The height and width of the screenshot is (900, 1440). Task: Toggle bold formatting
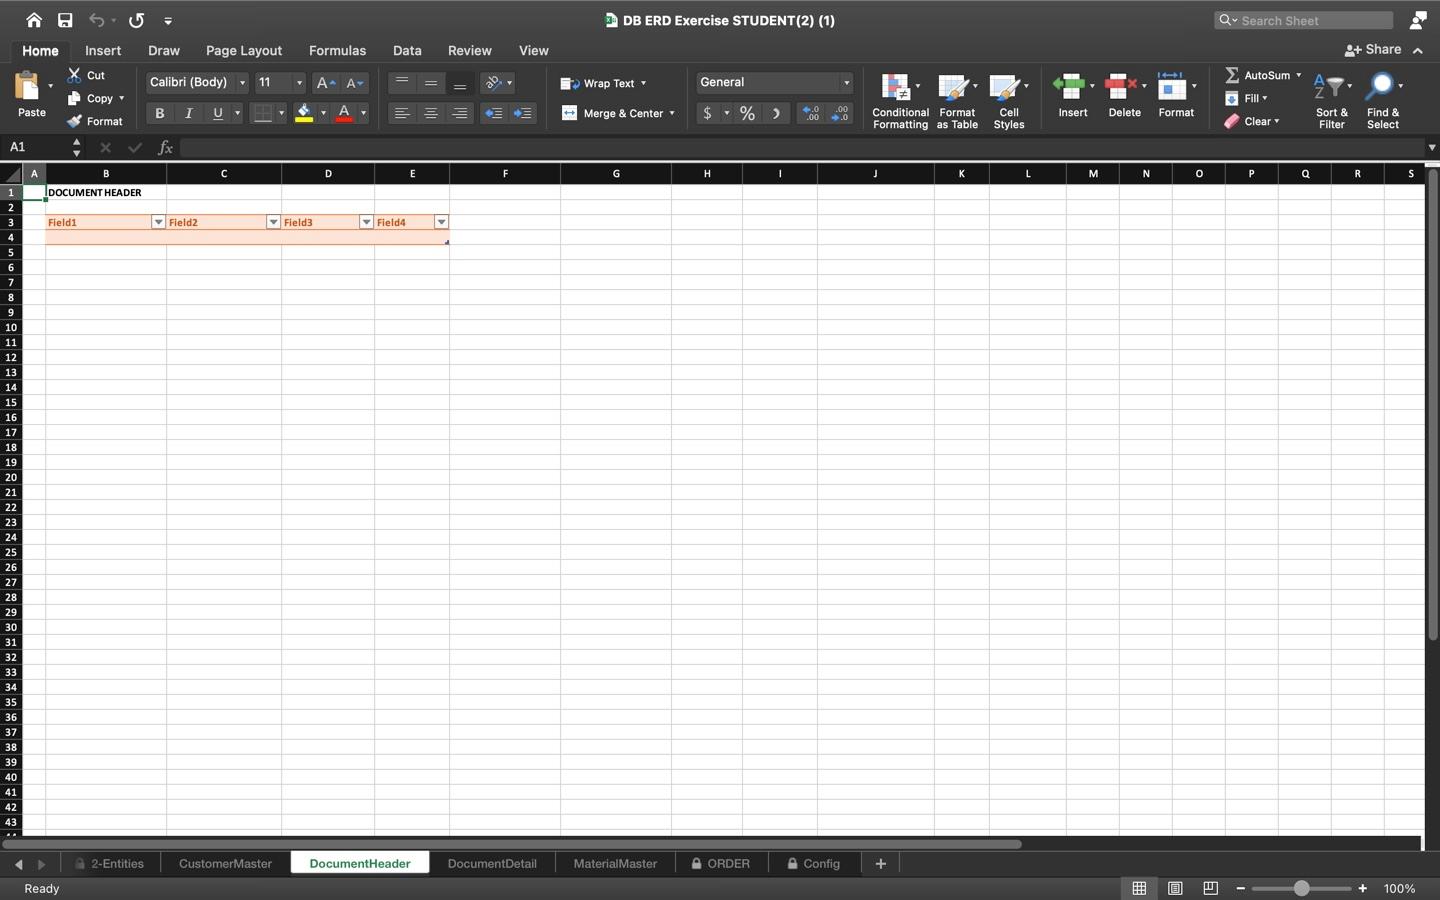tap(159, 113)
